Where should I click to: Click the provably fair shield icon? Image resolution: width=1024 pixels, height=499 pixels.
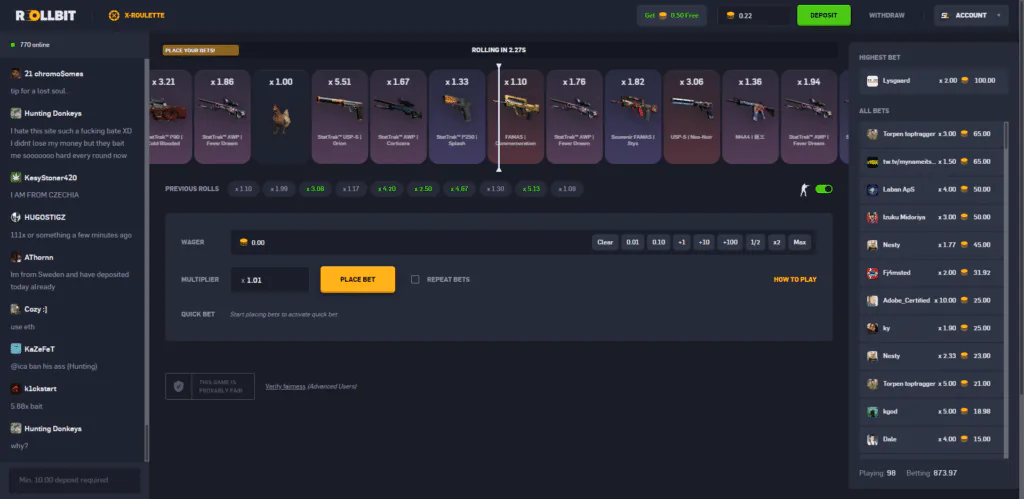[x=178, y=386]
